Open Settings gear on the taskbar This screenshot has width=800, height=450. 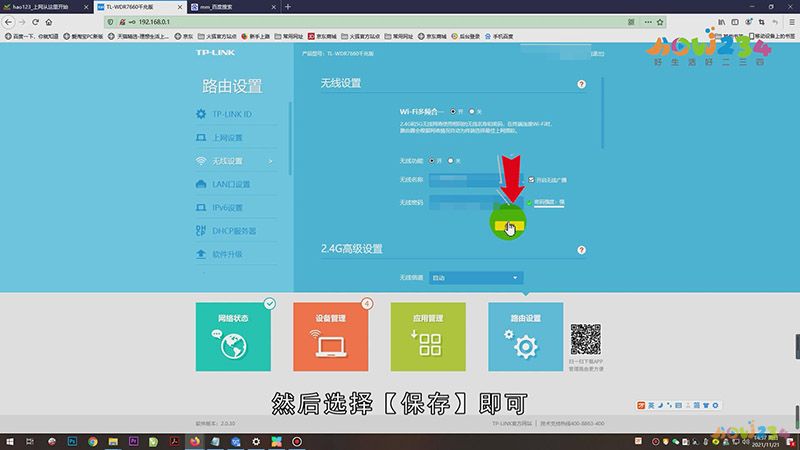[256, 441]
